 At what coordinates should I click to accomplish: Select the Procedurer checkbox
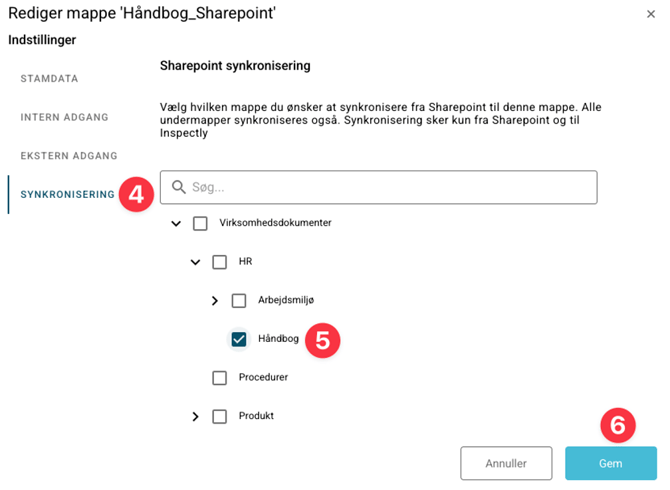point(220,378)
